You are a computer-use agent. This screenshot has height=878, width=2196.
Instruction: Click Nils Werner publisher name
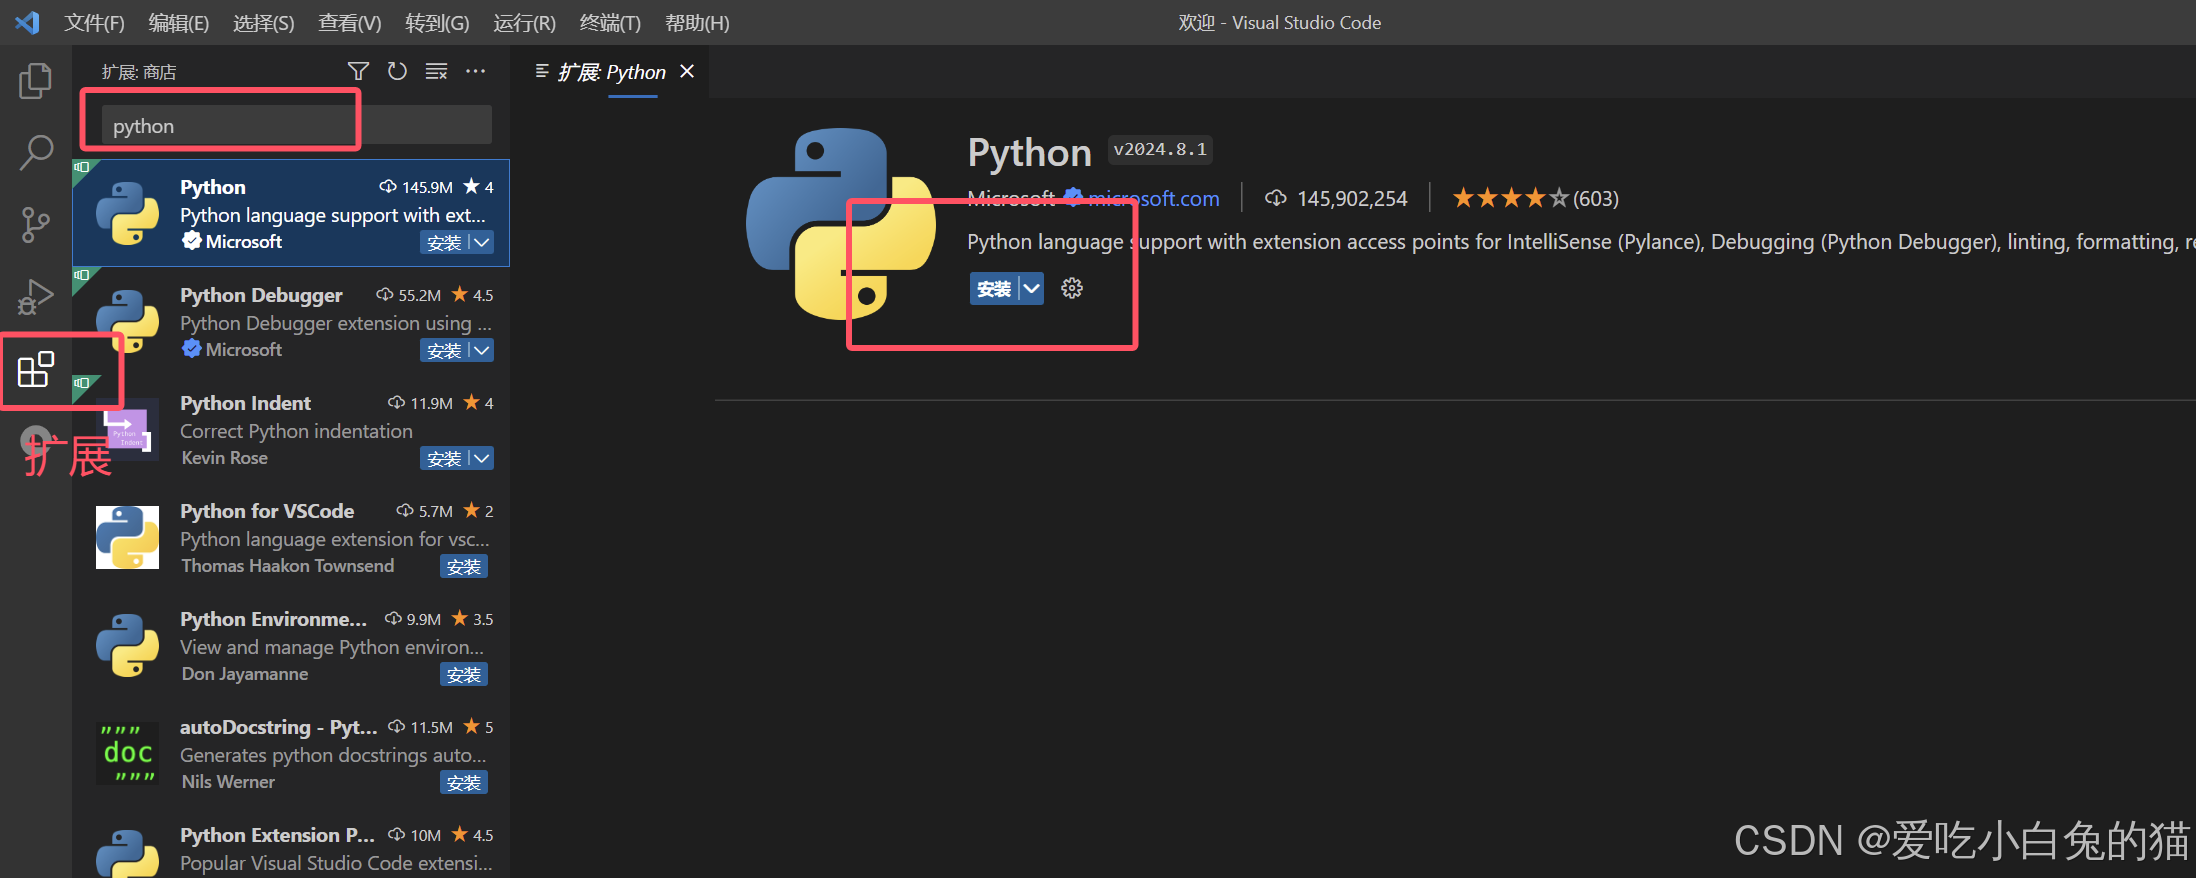tap(228, 781)
